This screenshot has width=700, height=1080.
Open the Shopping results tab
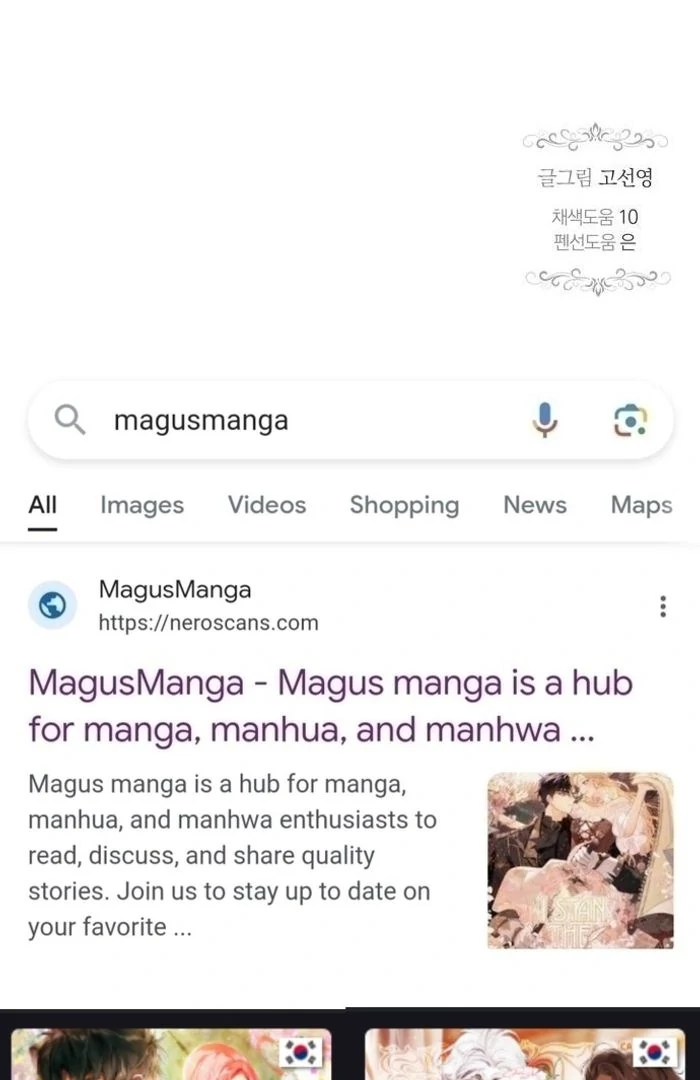point(404,505)
